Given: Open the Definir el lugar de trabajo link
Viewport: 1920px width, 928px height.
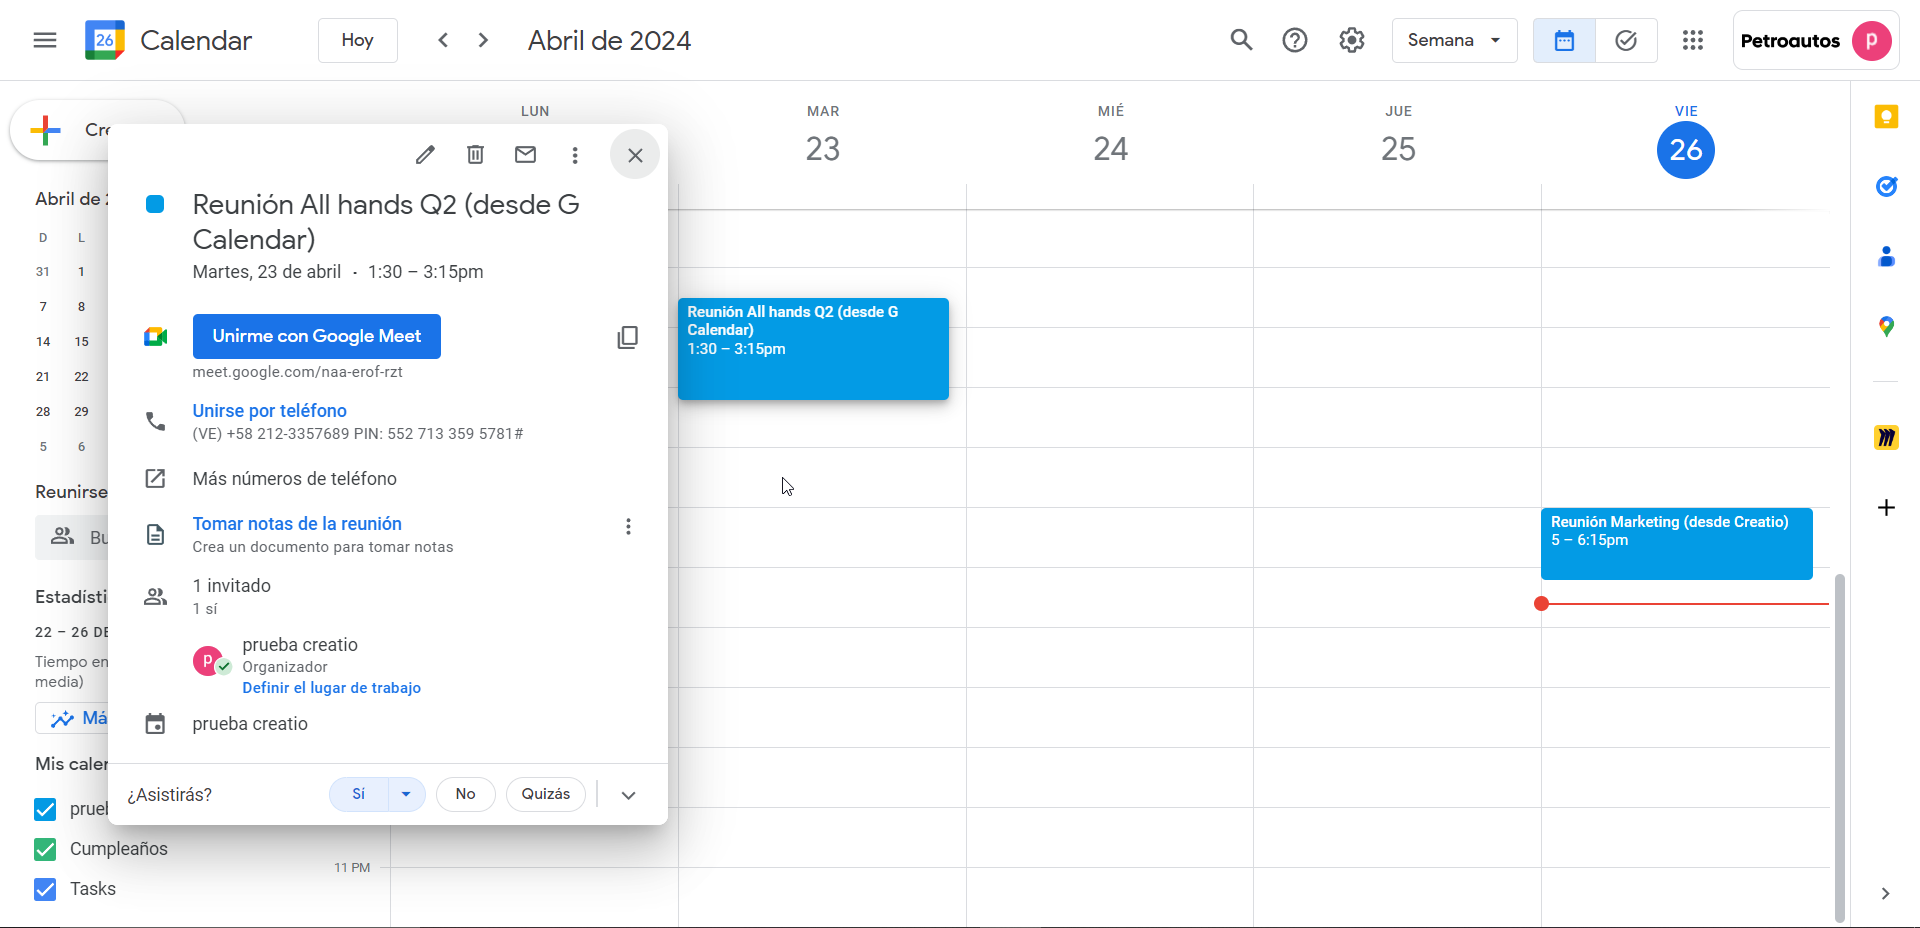Looking at the screenshot, I should (x=331, y=688).
